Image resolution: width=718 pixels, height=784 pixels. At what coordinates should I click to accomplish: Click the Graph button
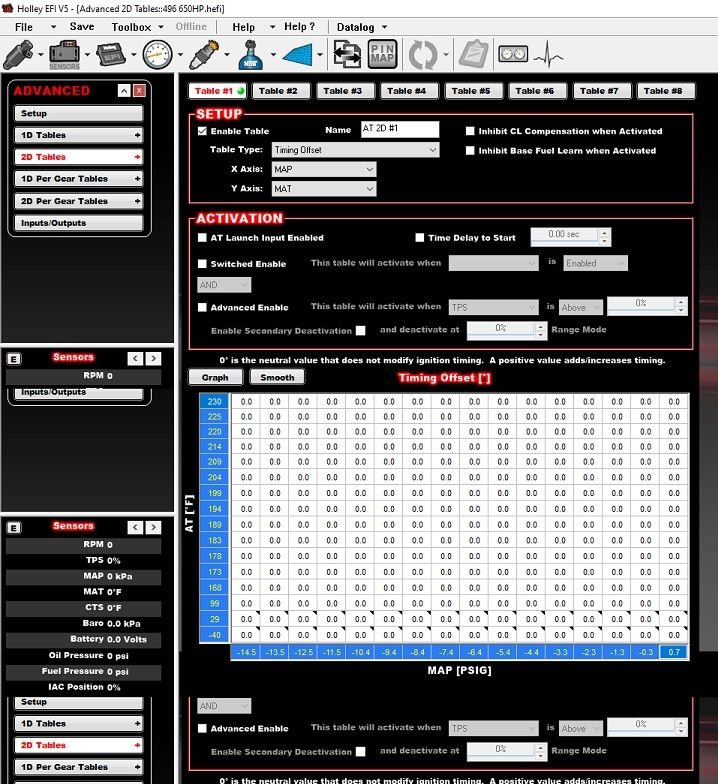[215, 378]
